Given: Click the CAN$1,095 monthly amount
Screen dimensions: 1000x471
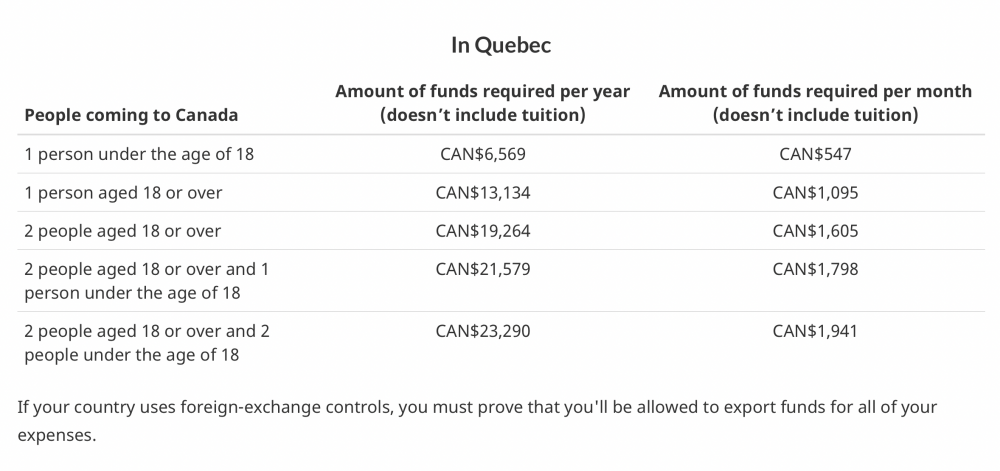Looking at the screenshot, I should pos(815,192).
